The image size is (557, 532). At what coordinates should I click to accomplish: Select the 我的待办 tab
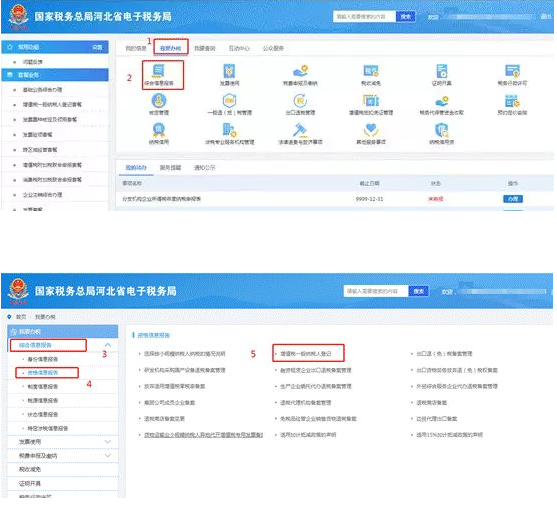[136, 168]
